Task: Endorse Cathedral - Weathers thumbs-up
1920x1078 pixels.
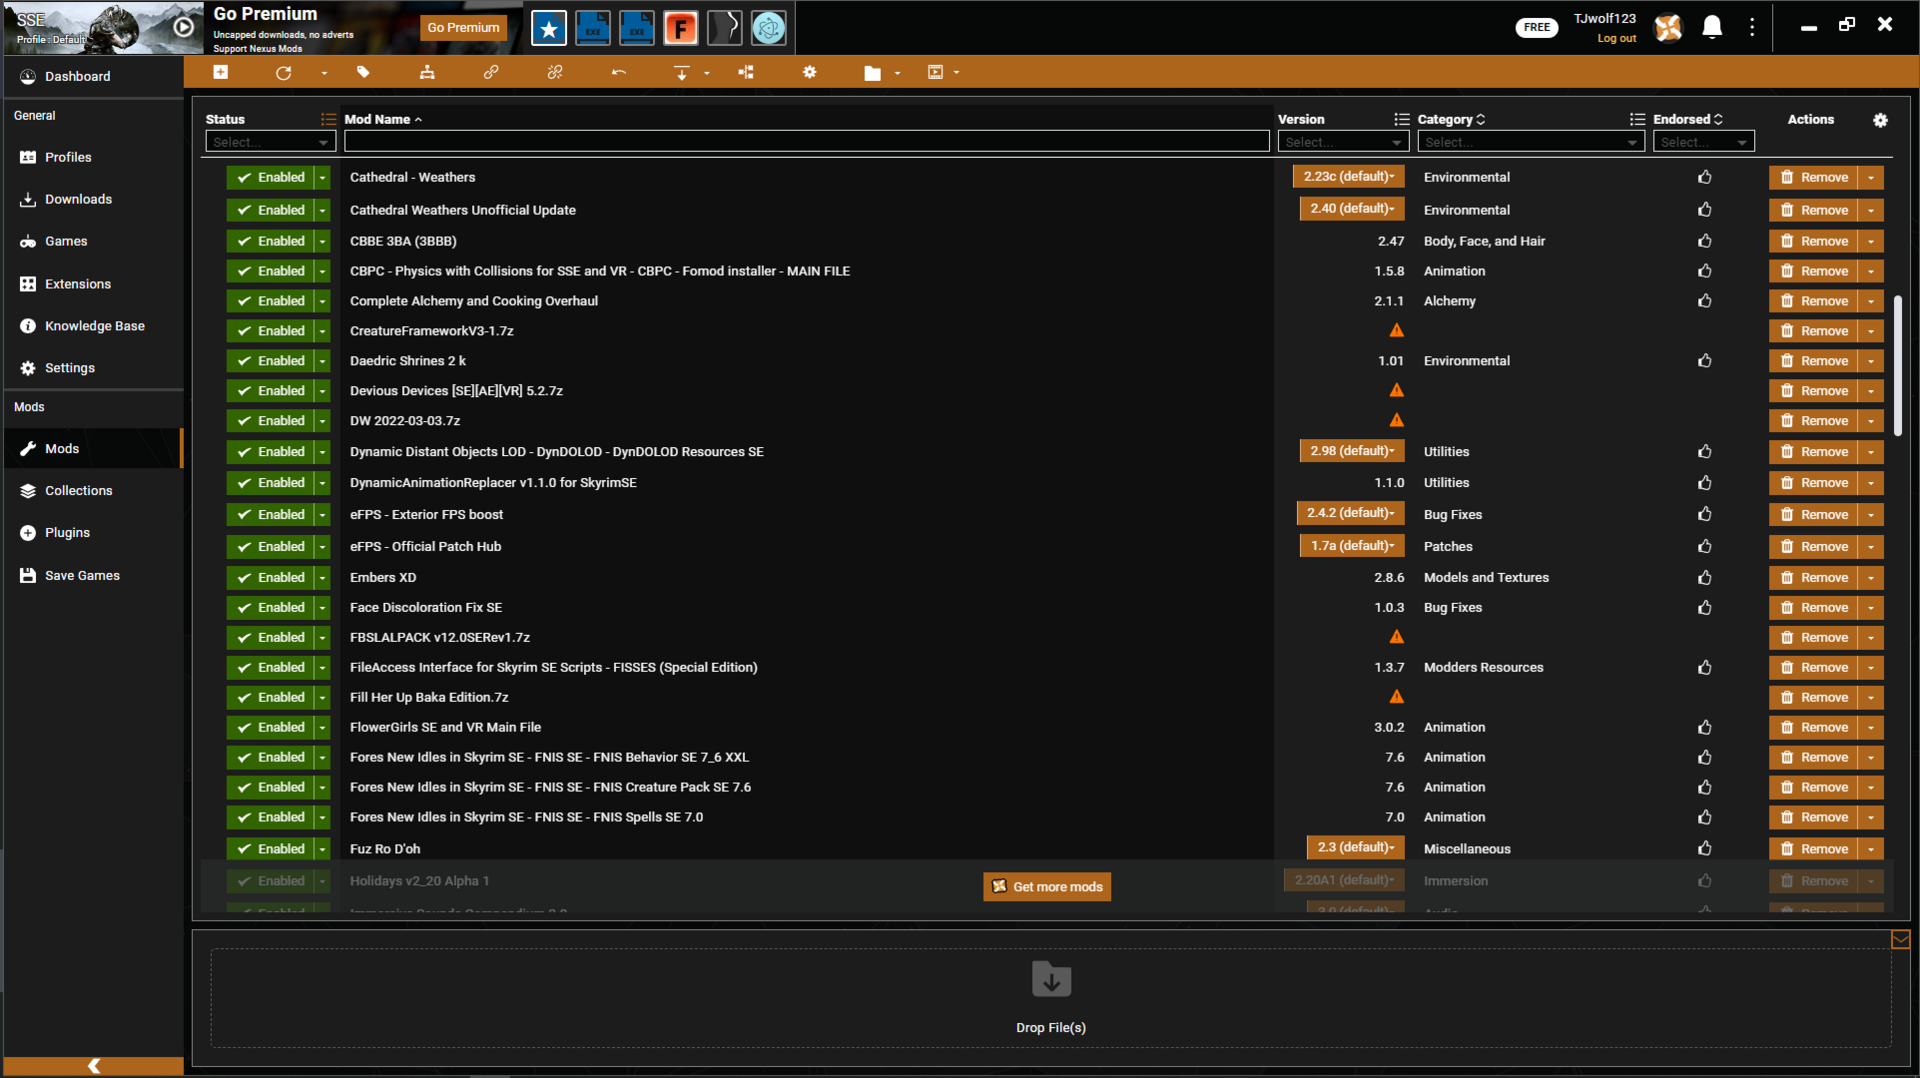Action: [1705, 177]
